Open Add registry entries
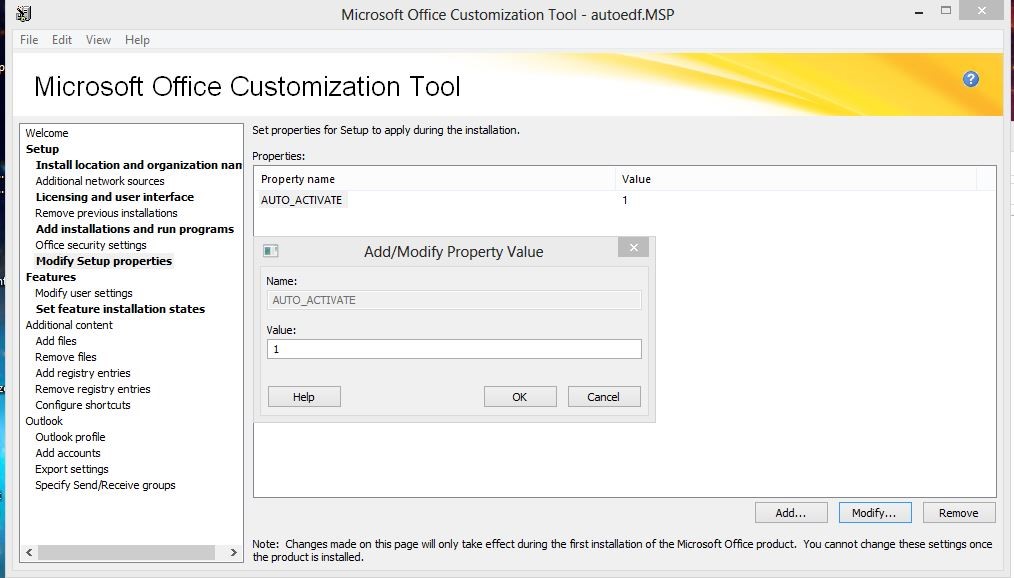Screen dimensions: 1014x578 [83, 373]
